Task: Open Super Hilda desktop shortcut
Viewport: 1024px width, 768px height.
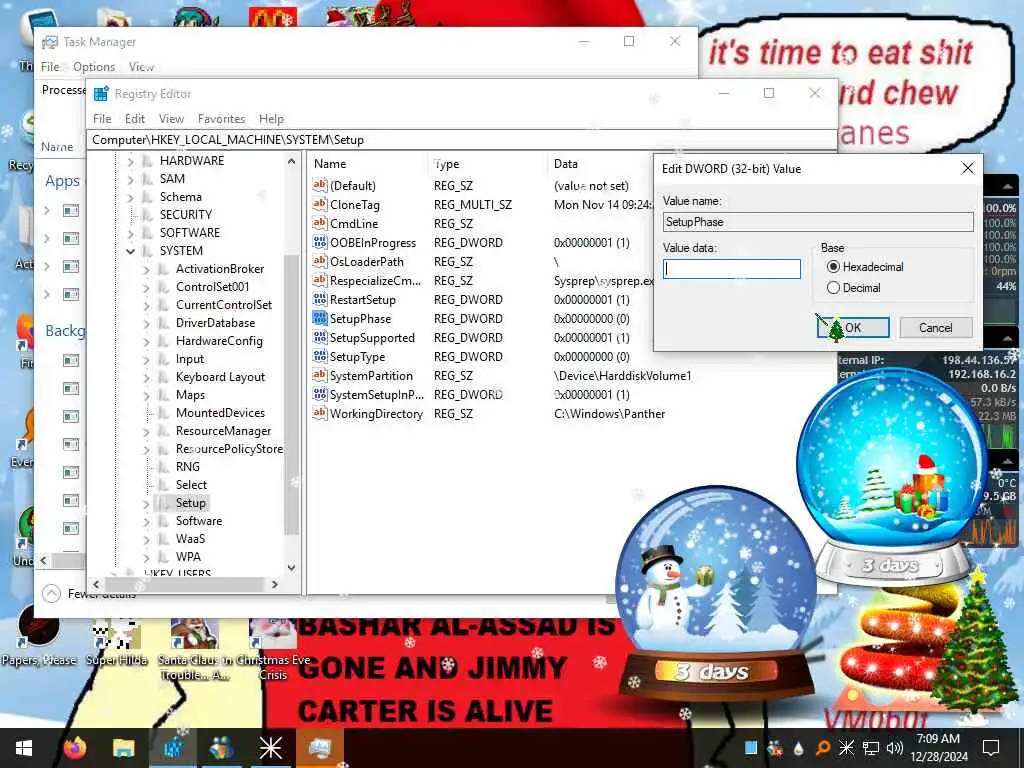Action: click(x=117, y=643)
